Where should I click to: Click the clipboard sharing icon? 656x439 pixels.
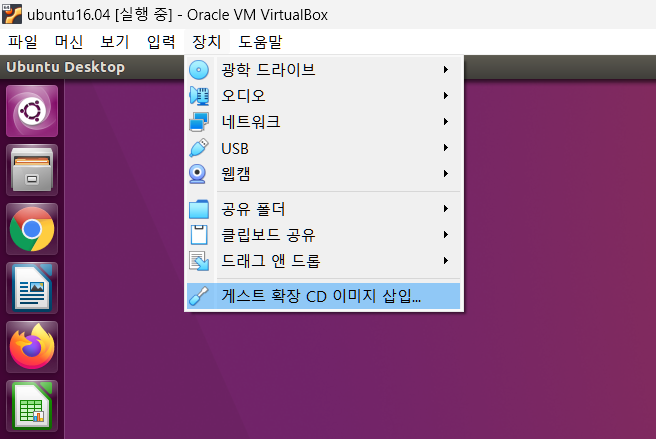point(199,235)
